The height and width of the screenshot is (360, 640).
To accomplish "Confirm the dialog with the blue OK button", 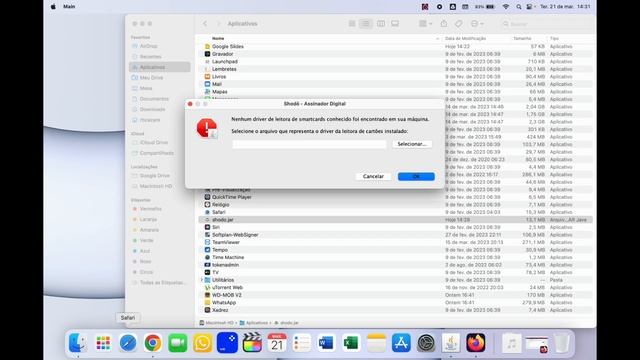I will tap(416, 176).
